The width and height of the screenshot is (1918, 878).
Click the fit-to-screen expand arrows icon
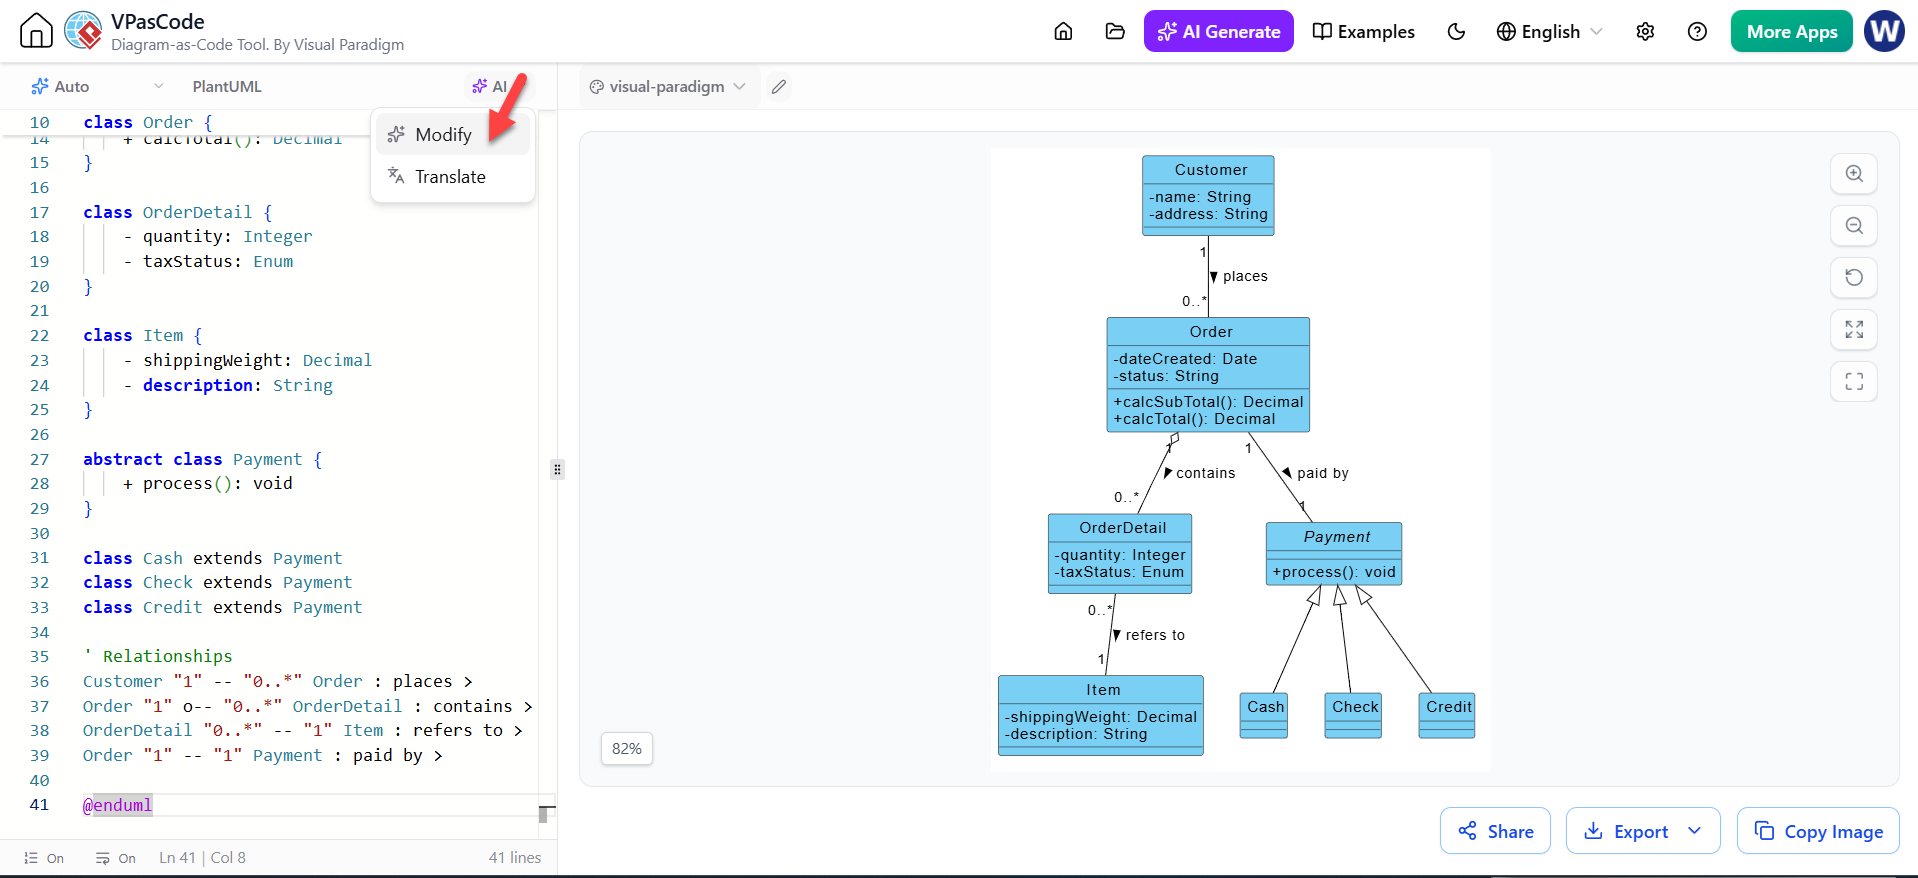1853,329
